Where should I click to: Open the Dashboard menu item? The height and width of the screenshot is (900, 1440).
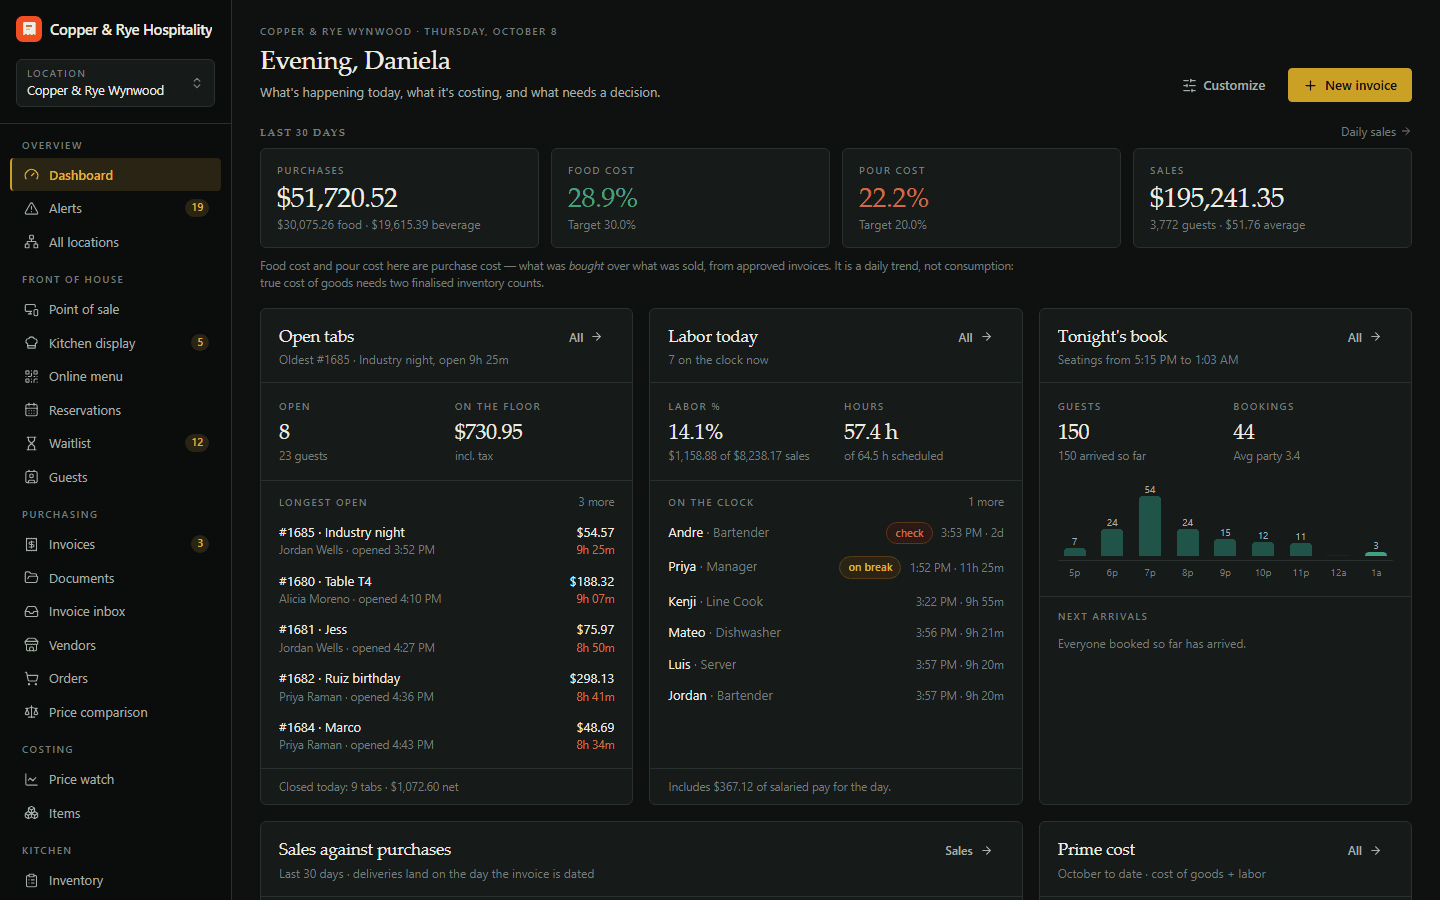click(x=116, y=175)
